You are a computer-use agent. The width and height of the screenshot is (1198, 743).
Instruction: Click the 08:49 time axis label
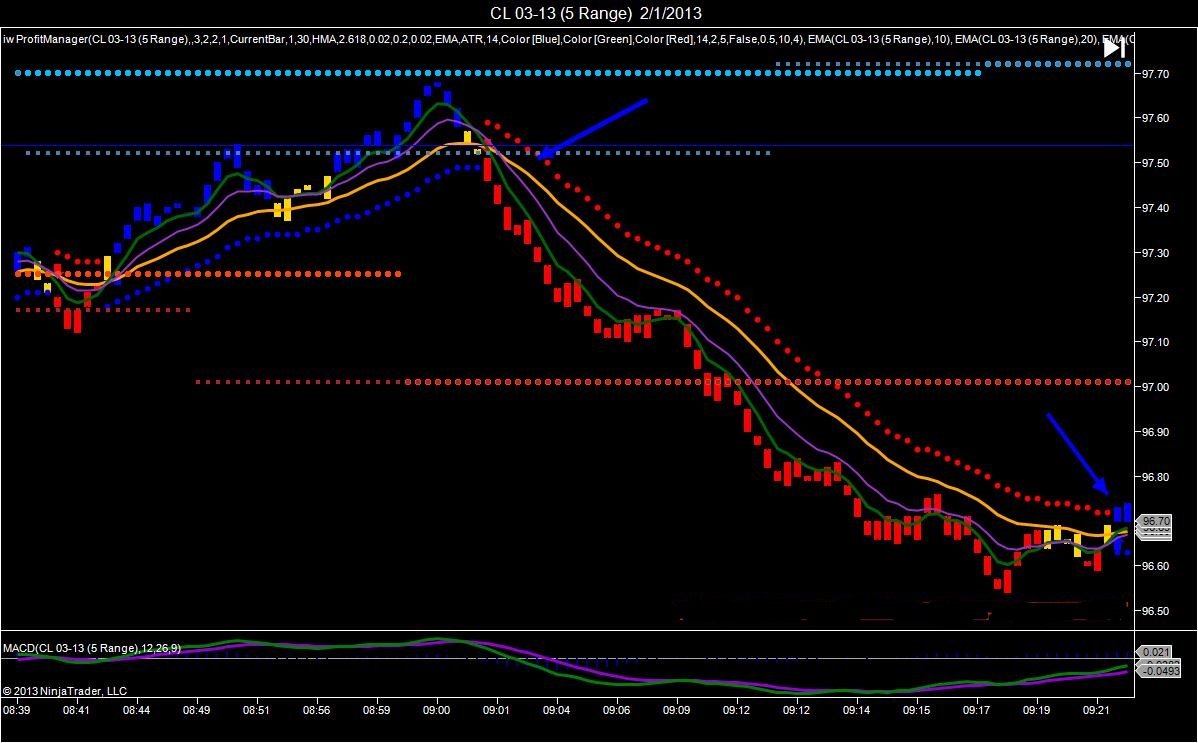tap(197, 710)
